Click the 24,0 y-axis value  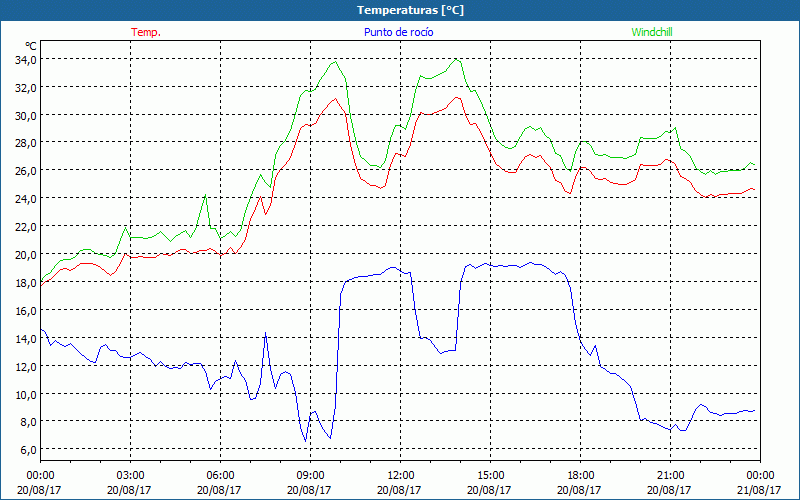click(26, 198)
